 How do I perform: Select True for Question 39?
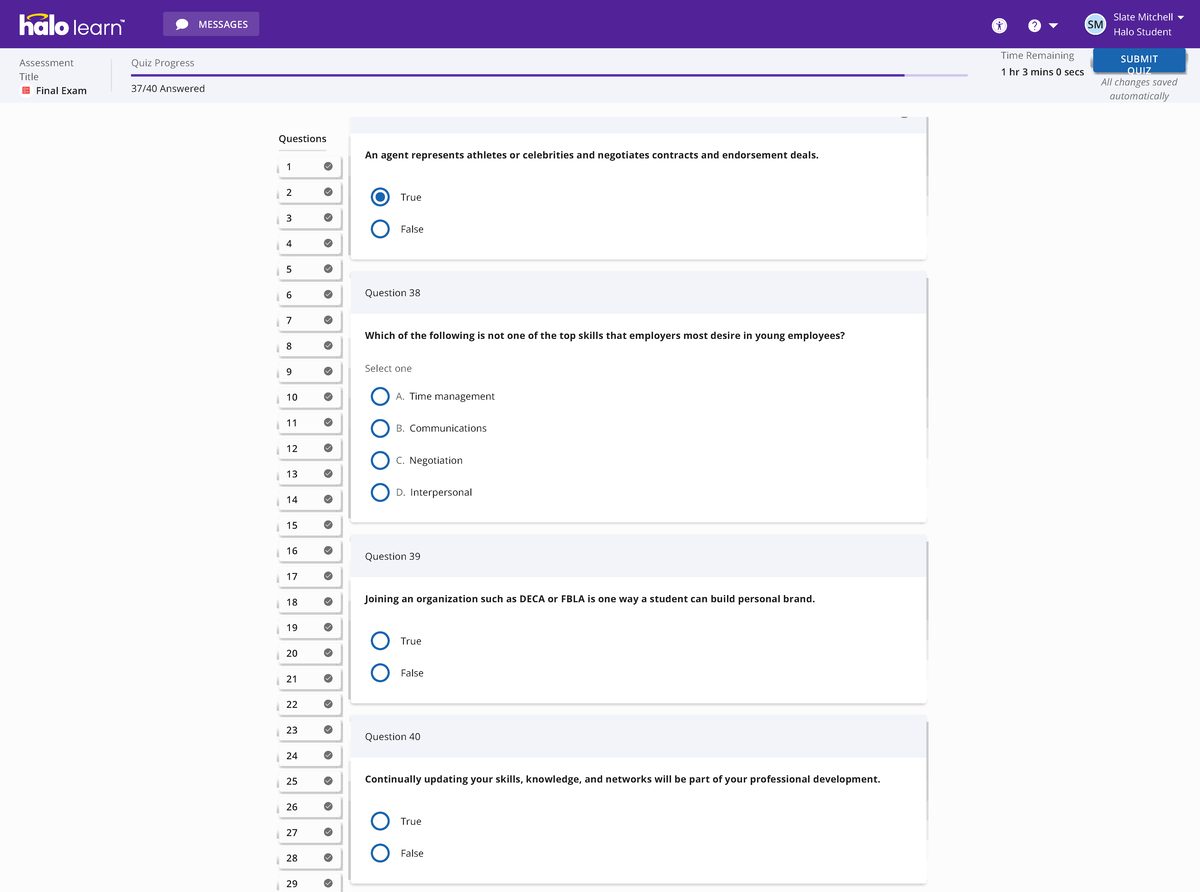click(380, 641)
